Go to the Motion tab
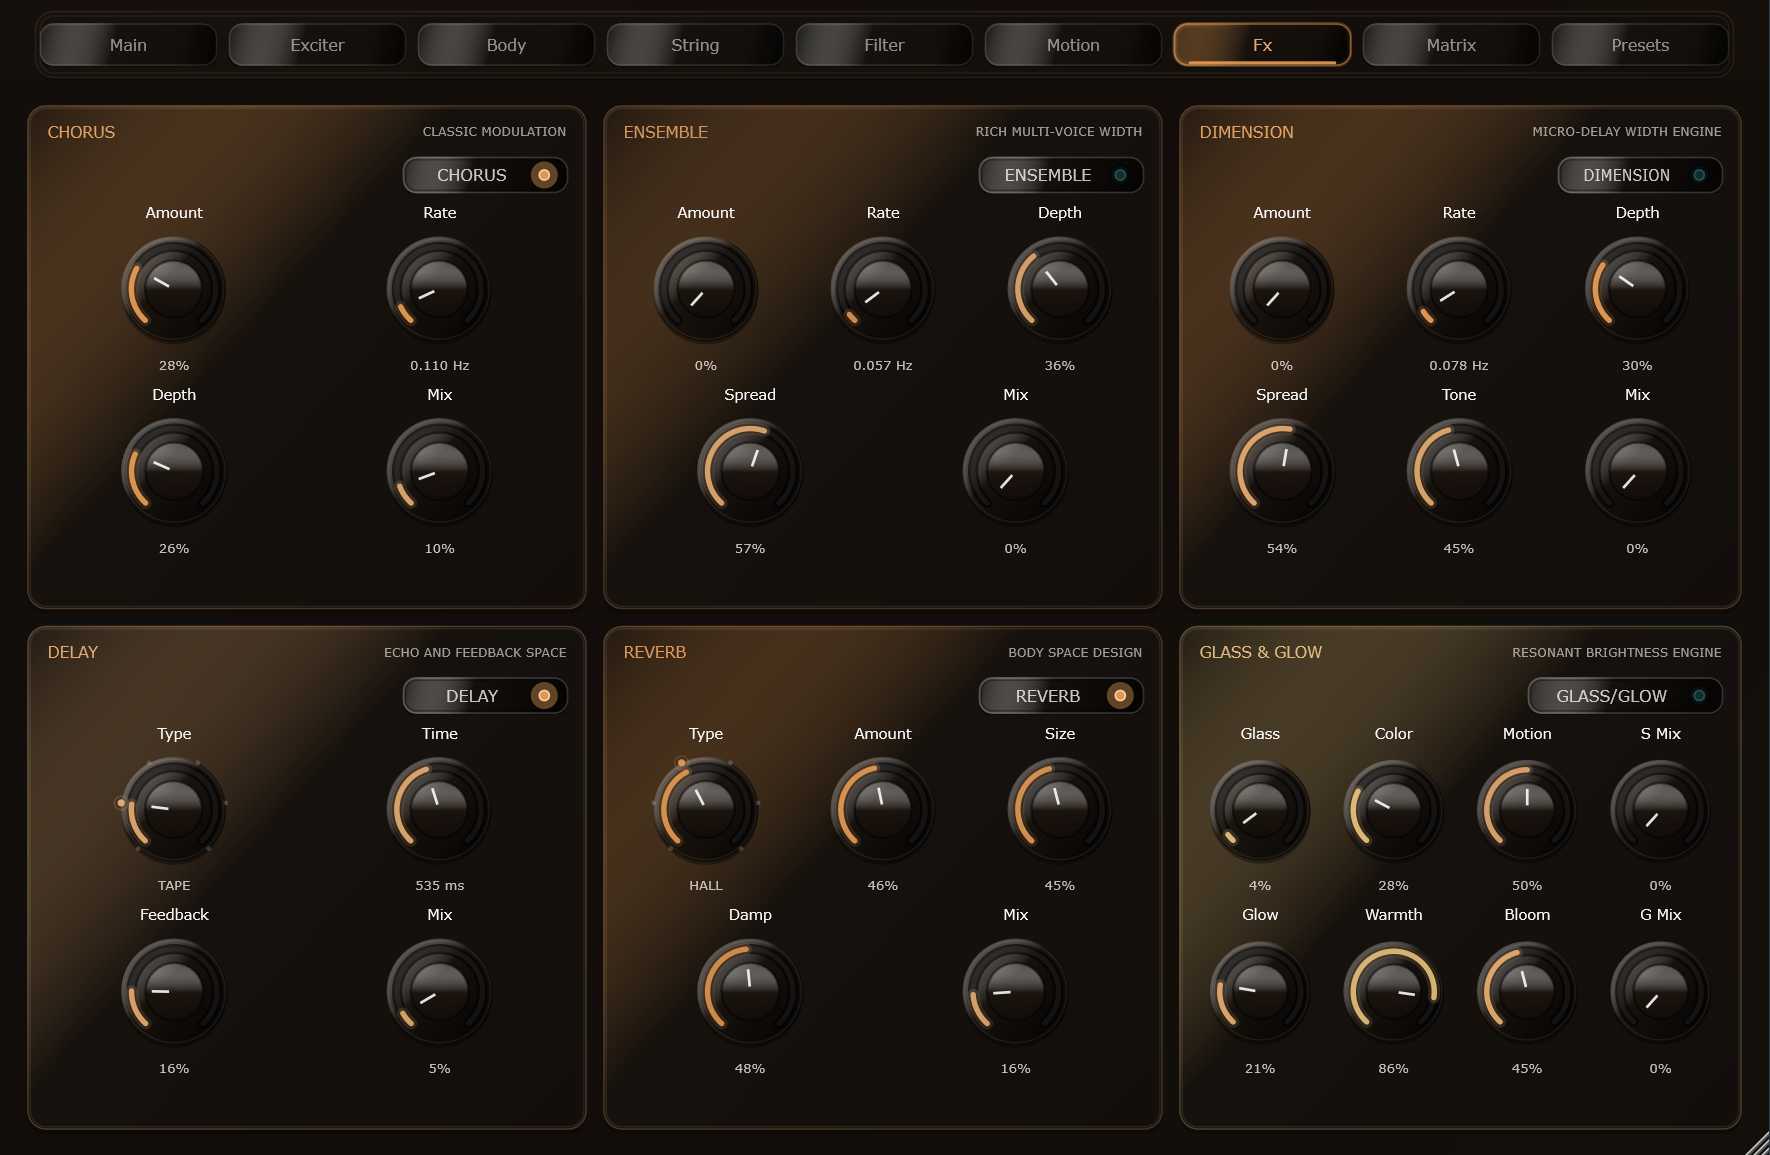Image resolution: width=1770 pixels, height=1155 pixels. point(1073,45)
